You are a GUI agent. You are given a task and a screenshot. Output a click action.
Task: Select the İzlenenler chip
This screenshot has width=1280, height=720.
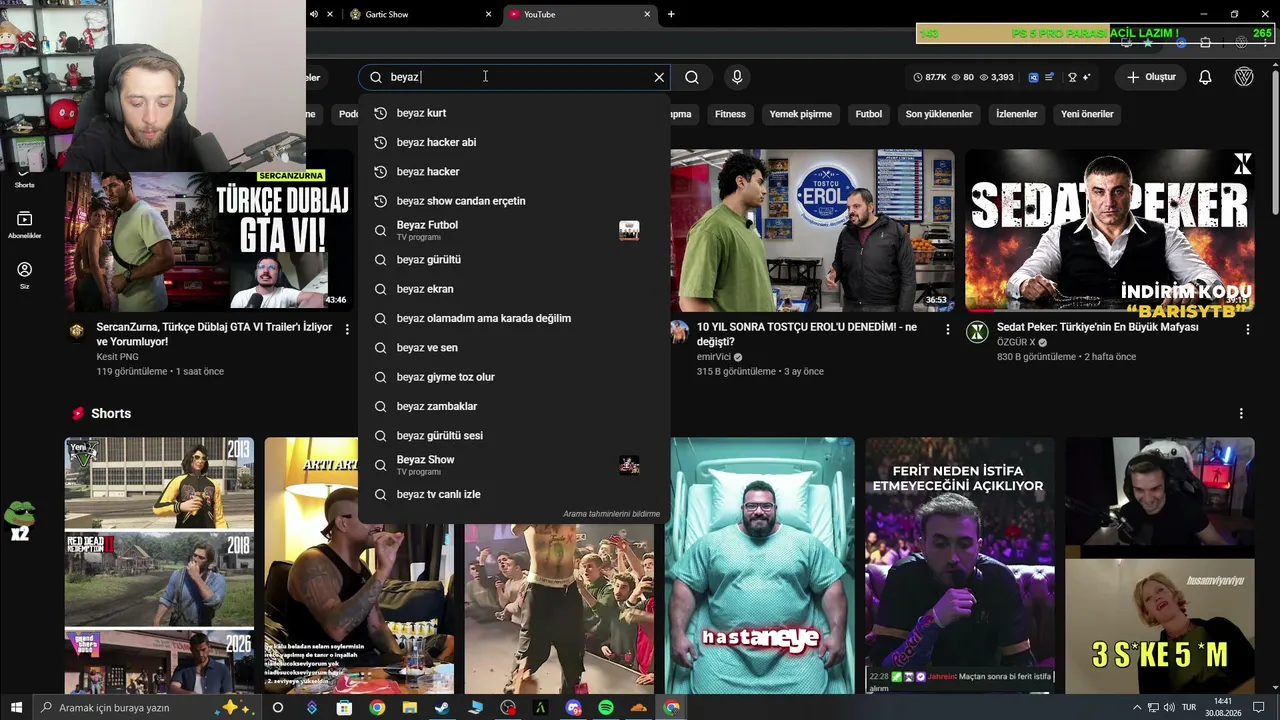point(1017,114)
